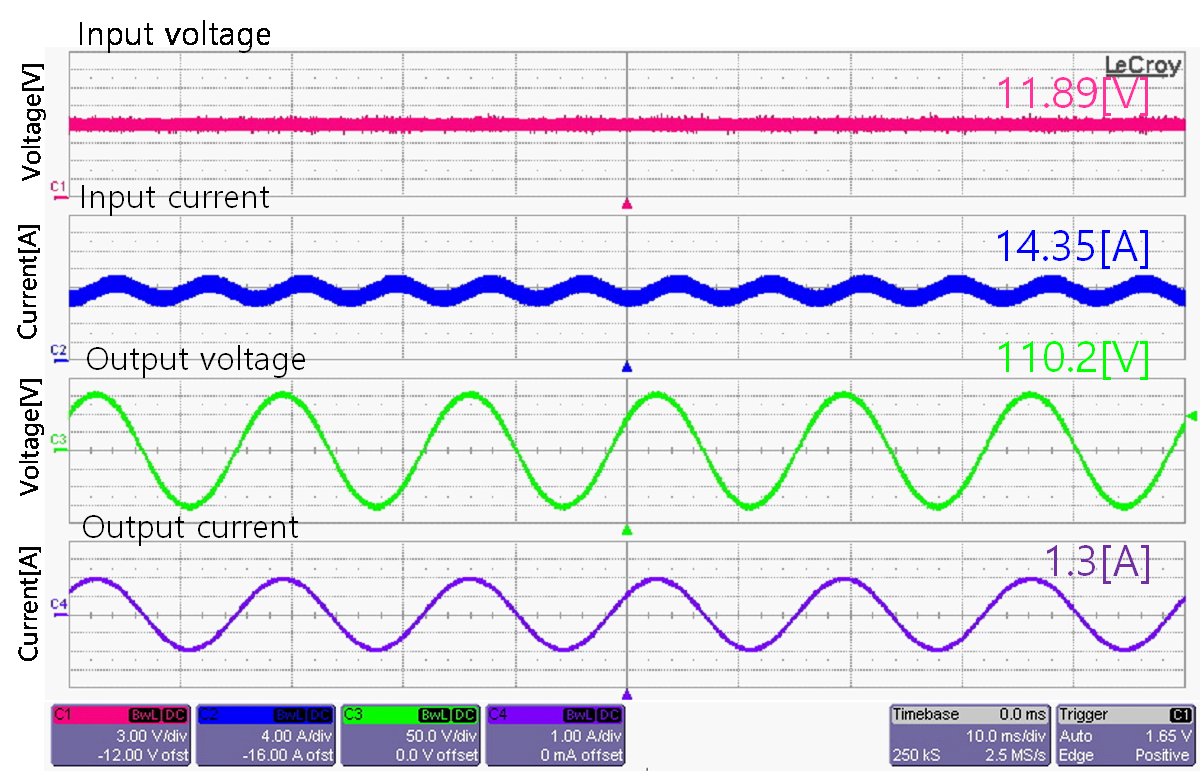1203x773 pixels.
Task: Click the -16.00 A ofst value
Action: [x=287, y=755]
